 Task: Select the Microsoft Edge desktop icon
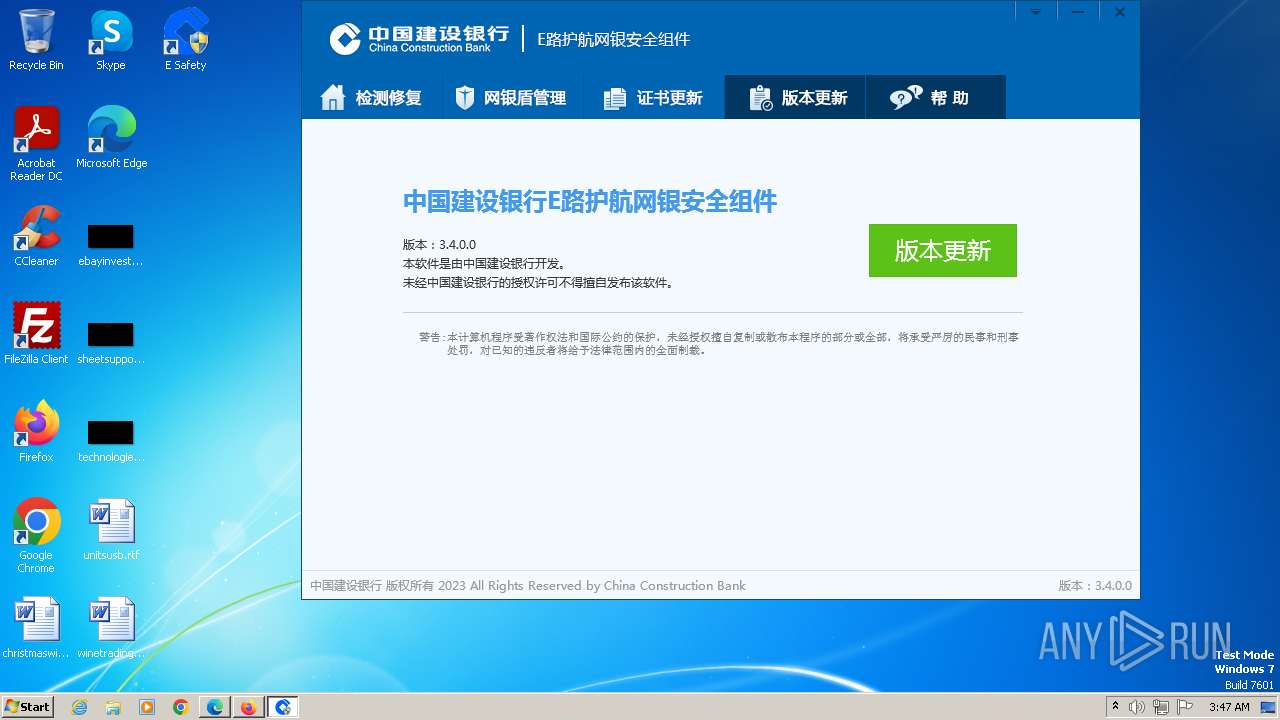111,138
